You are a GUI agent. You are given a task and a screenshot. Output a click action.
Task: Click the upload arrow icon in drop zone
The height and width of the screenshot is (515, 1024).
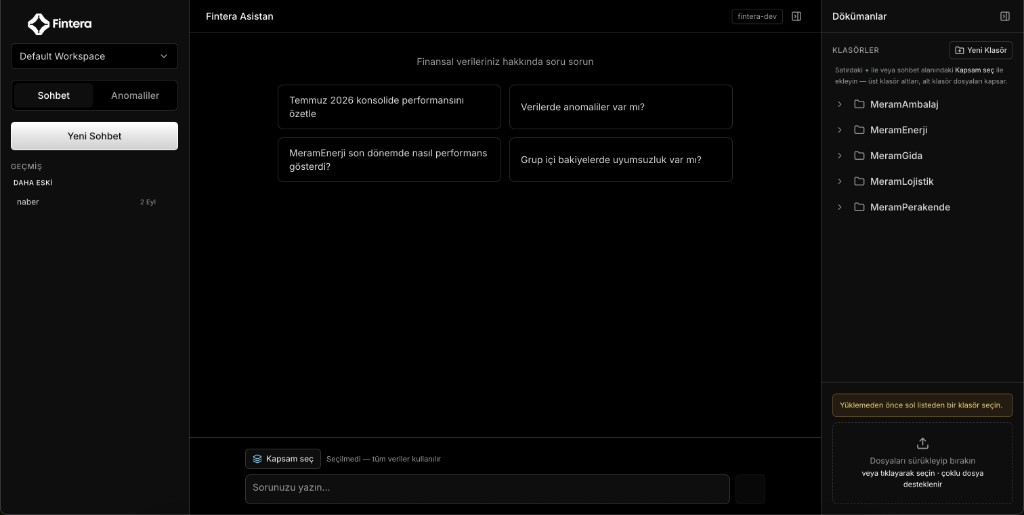coord(922,443)
